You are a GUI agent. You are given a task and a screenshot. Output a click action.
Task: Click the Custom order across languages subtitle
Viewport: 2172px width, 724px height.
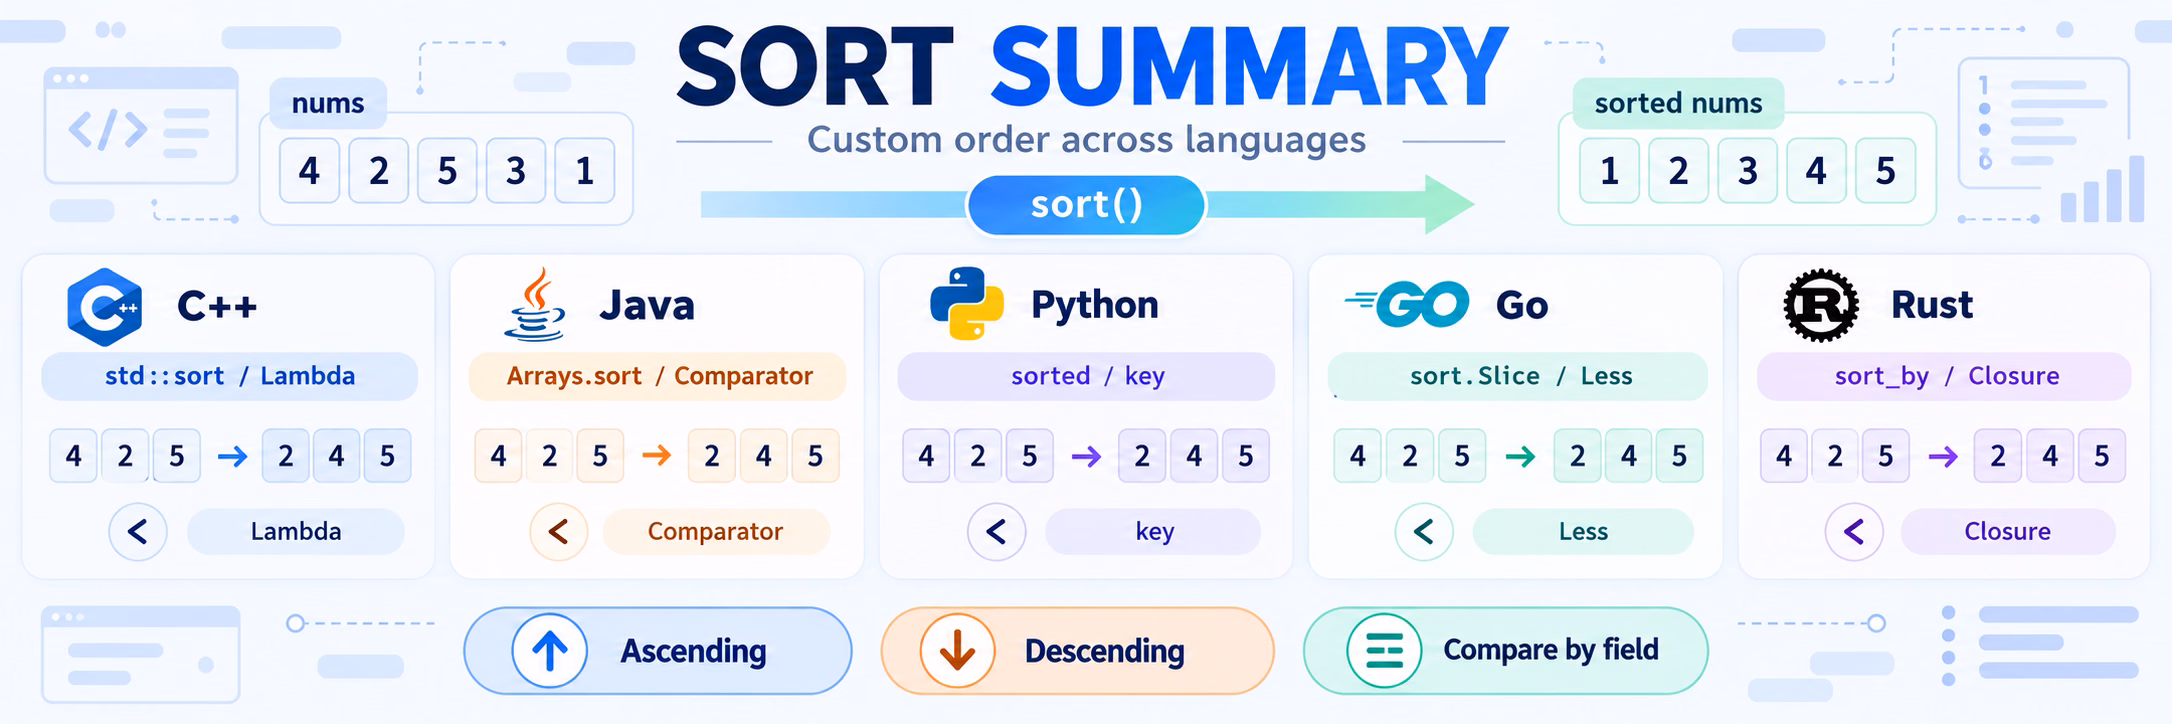point(1086,140)
